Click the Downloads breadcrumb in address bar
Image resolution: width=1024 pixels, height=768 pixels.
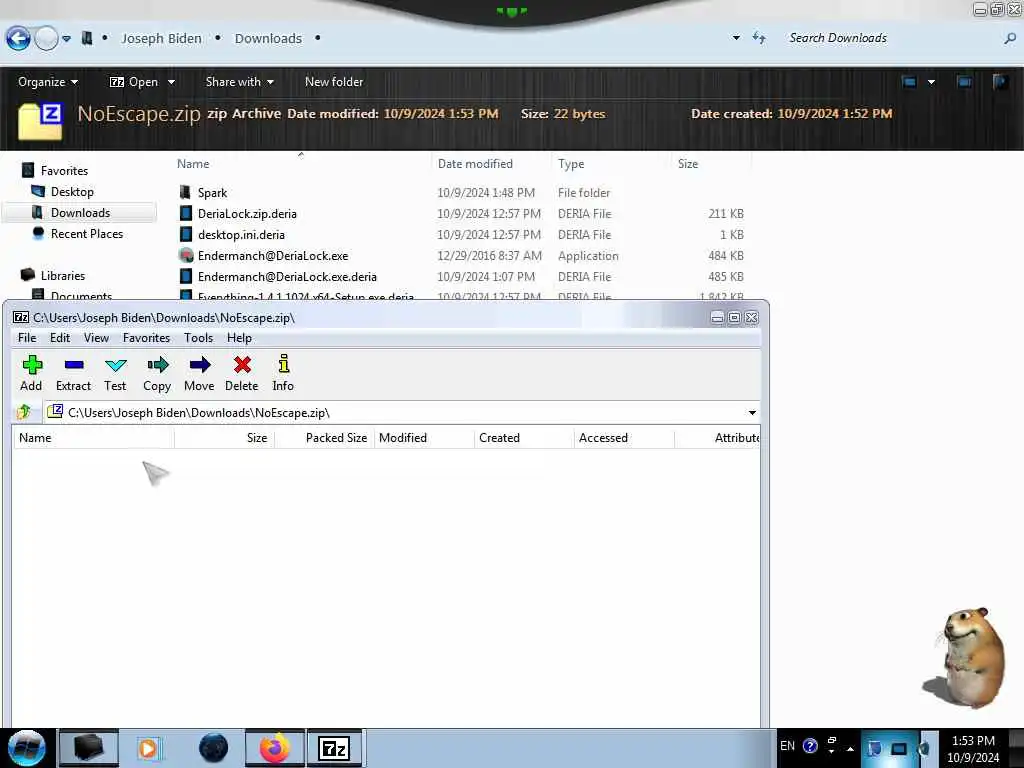(268, 39)
